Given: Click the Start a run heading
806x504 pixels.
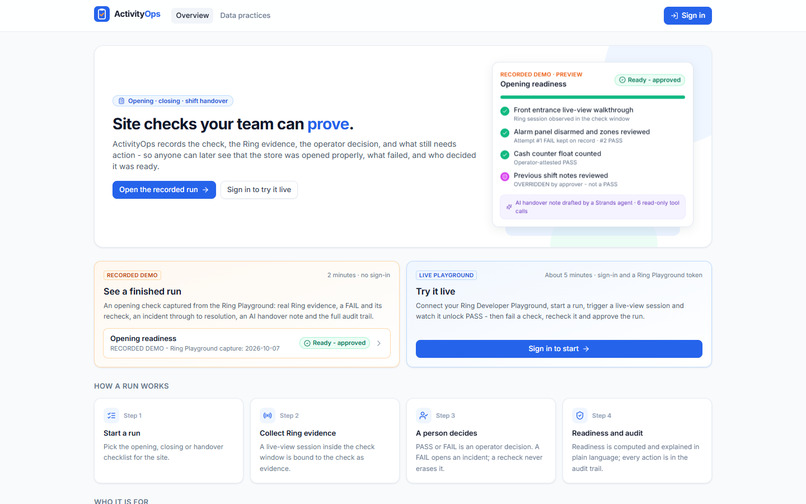Looking at the screenshot, I should point(122,433).
